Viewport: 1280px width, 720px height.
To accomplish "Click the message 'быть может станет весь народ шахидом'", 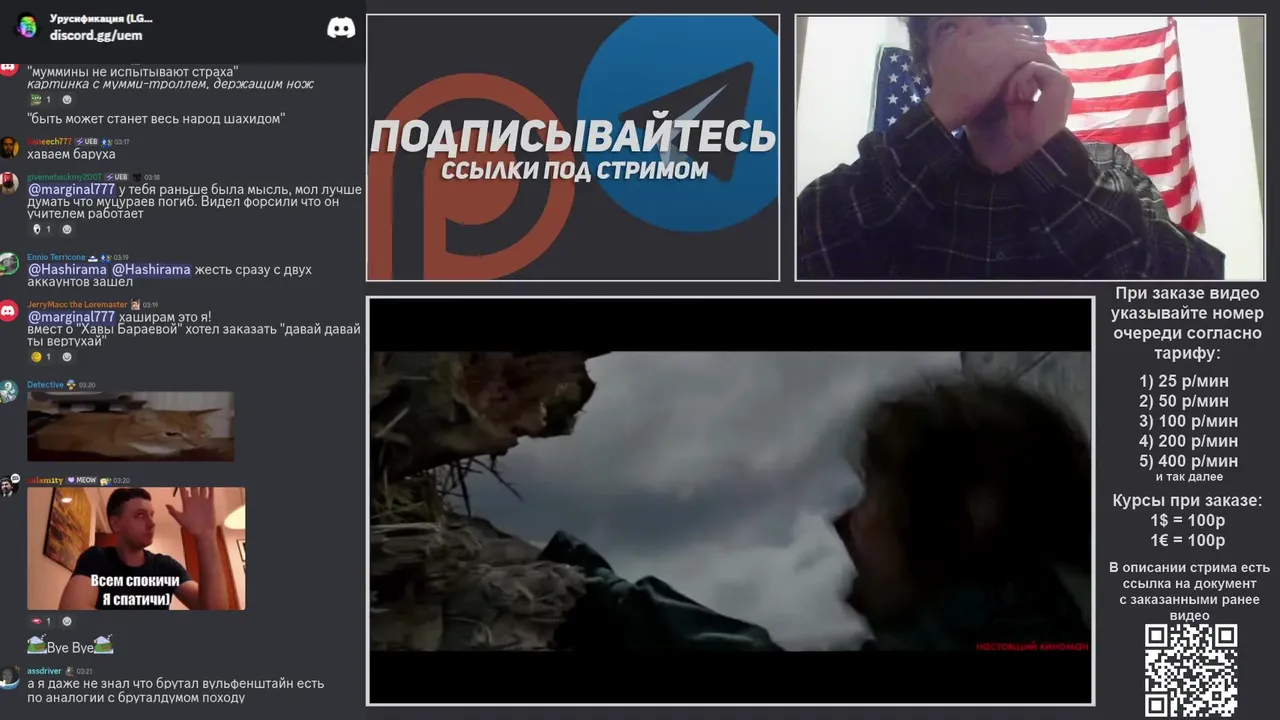I will click(157, 119).
